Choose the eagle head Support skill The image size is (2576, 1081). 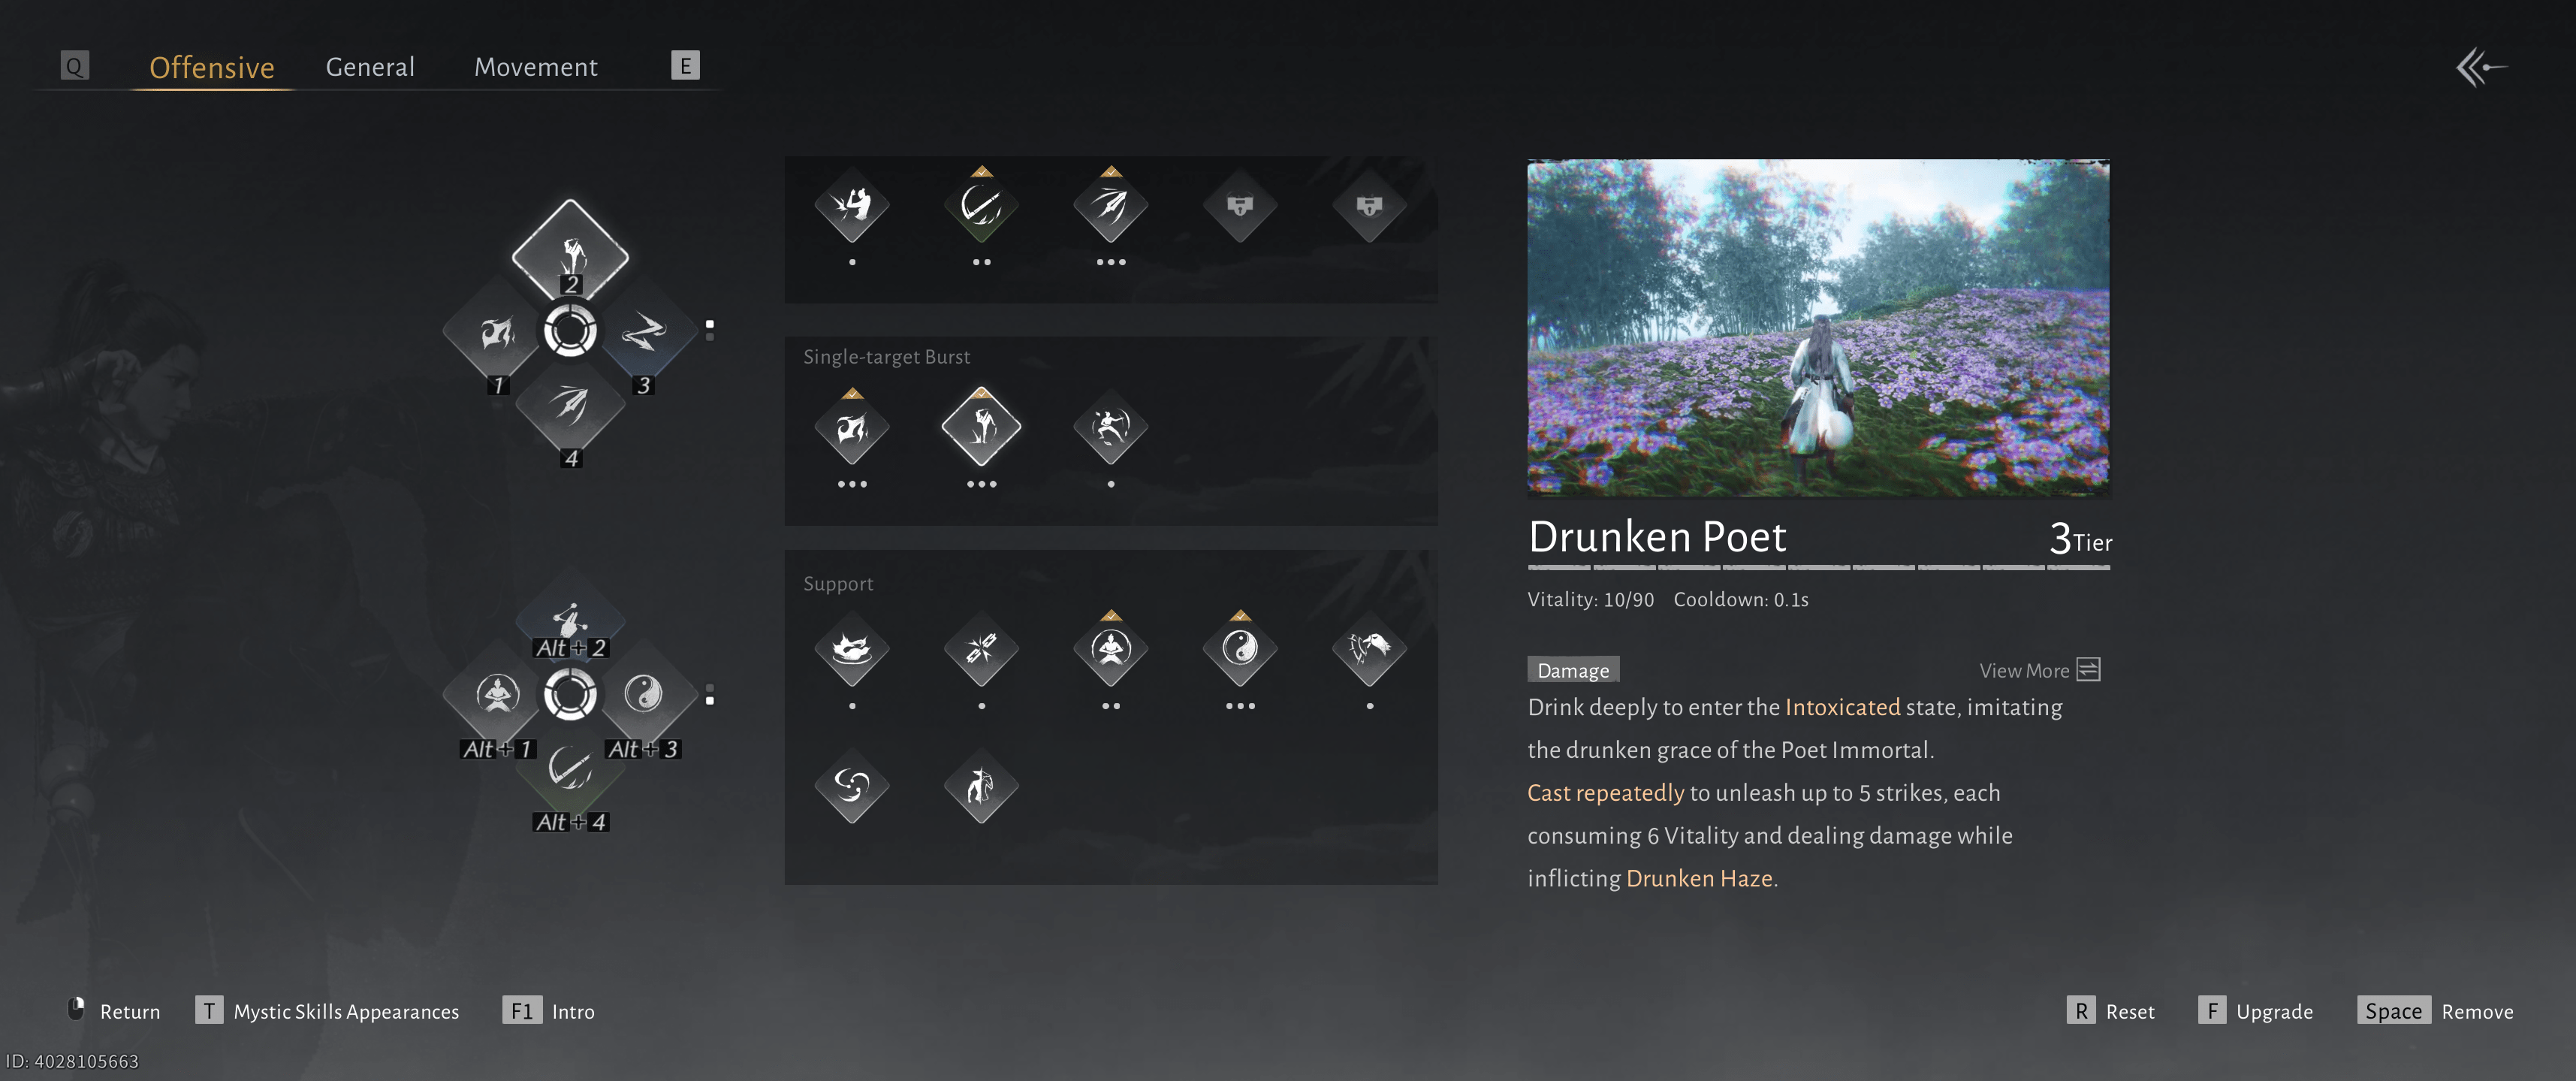1369,649
